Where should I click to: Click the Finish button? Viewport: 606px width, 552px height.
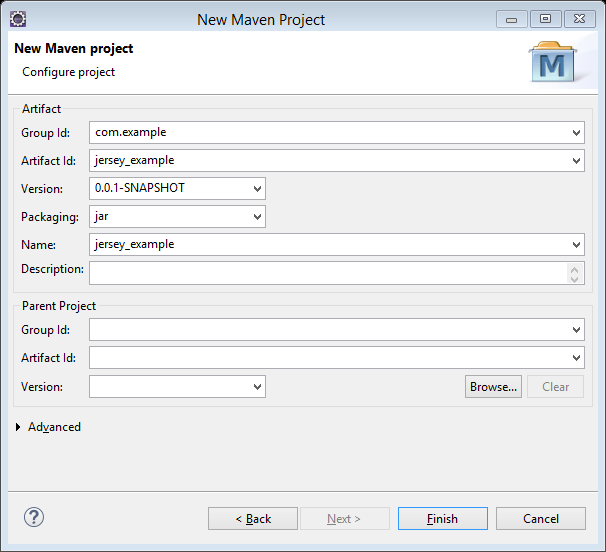(443, 519)
